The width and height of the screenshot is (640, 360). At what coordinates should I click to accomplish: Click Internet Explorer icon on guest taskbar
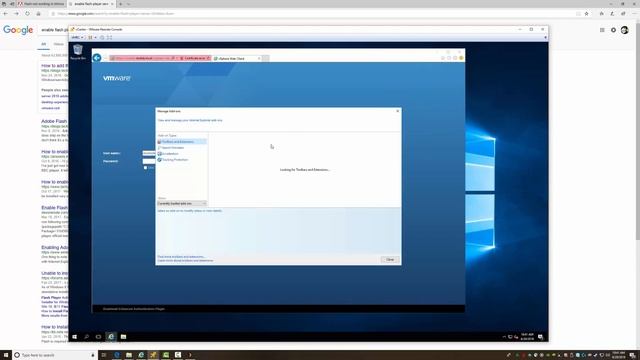(x=111, y=337)
